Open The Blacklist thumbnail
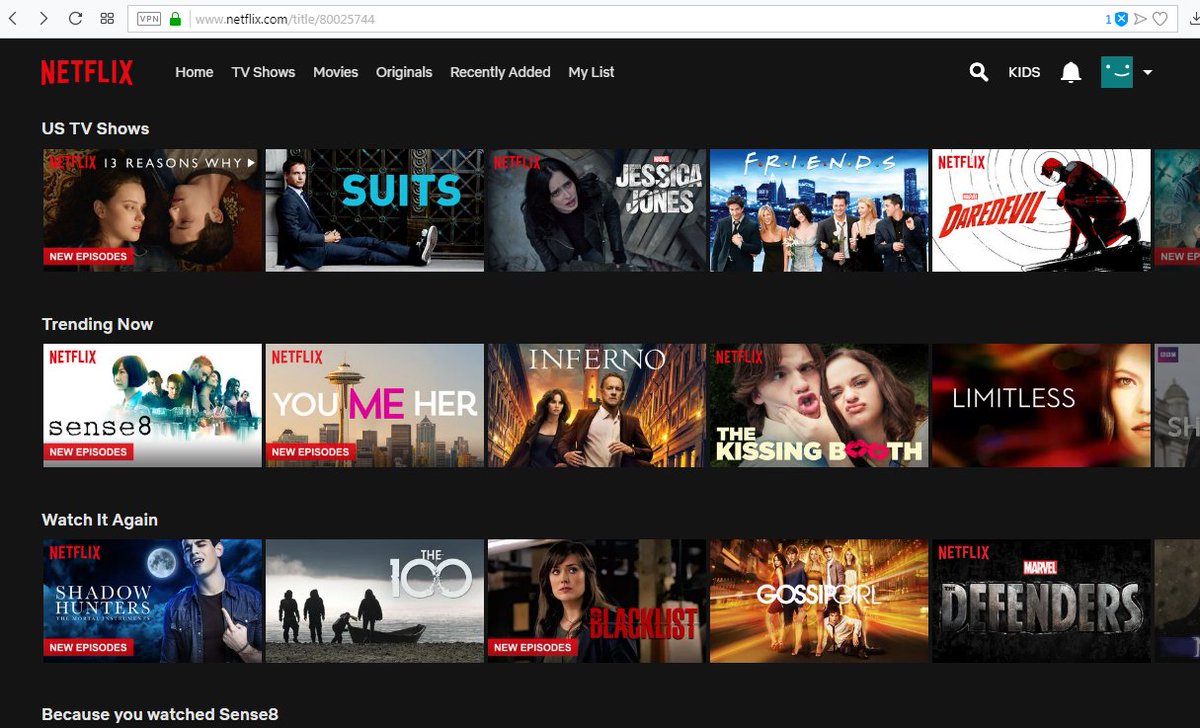 [597, 601]
